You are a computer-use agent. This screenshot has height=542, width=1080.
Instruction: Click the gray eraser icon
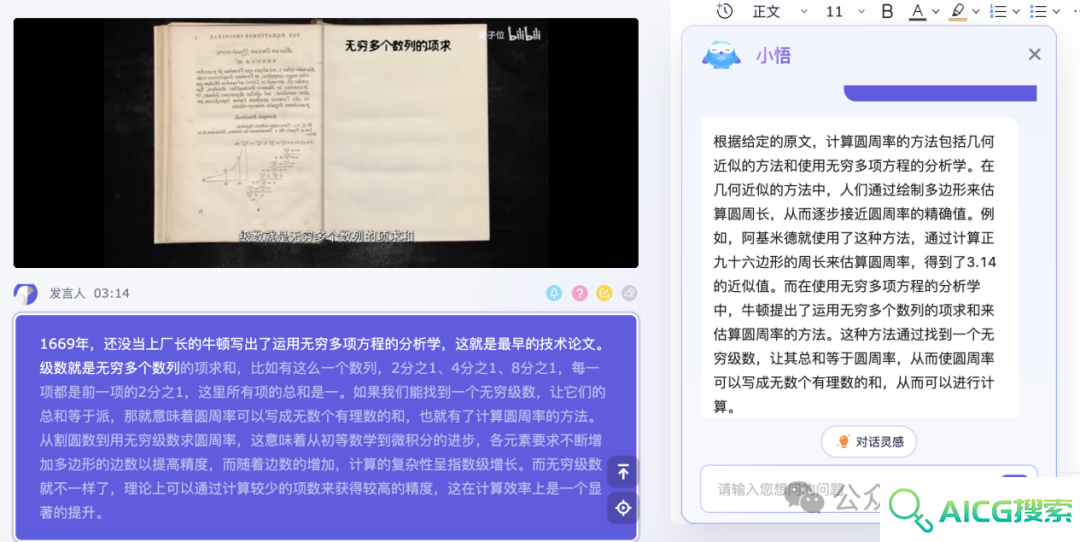pos(629,293)
